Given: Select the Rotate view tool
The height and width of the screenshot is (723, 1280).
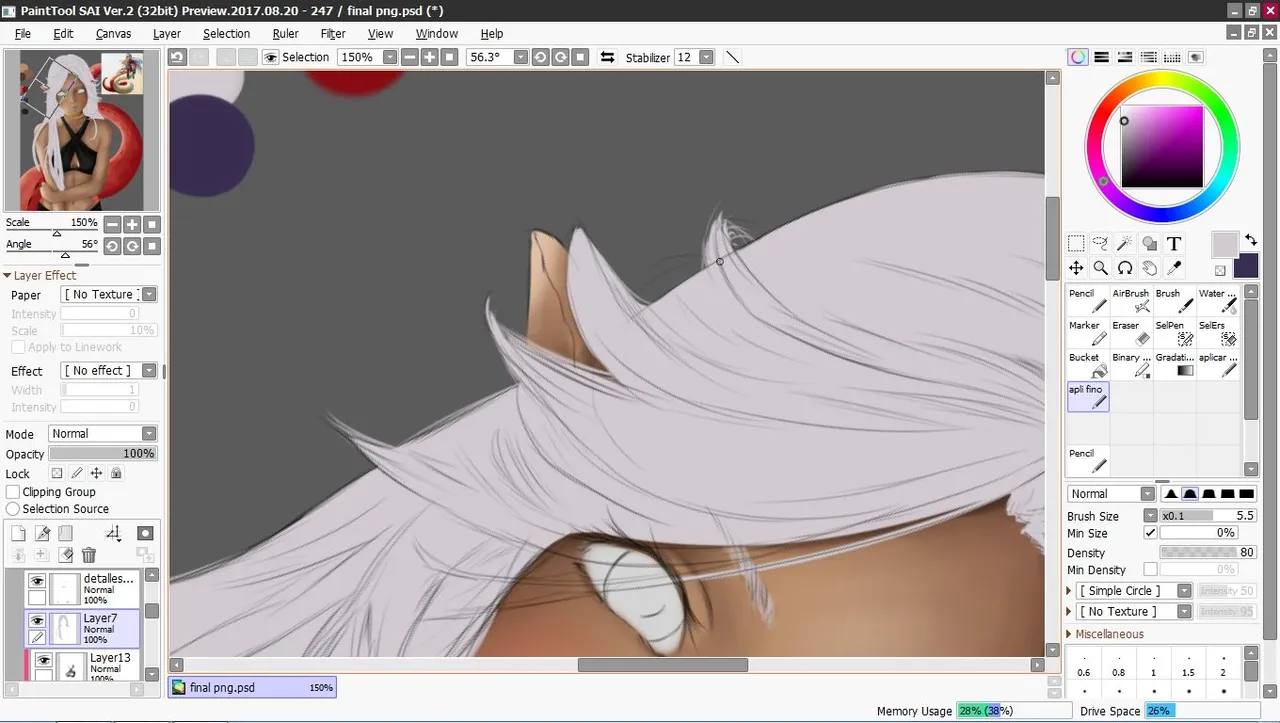Looking at the screenshot, I should pyautogui.click(x=1125, y=268).
